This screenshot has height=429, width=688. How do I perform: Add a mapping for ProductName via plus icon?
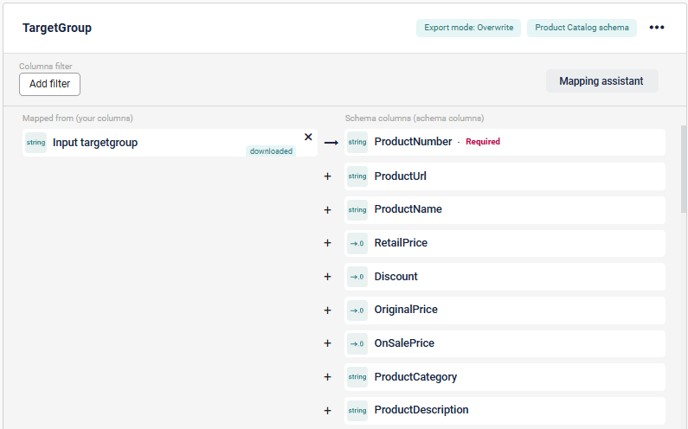[327, 210]
